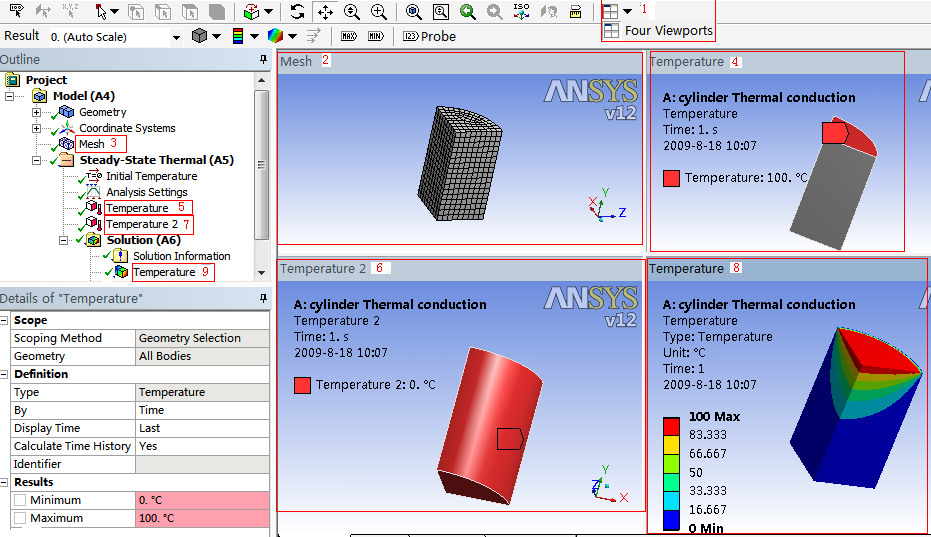This screenshot has height=537, width=931.
Task: Choose the vertex selection filter
Action: [x=136, y=11]
